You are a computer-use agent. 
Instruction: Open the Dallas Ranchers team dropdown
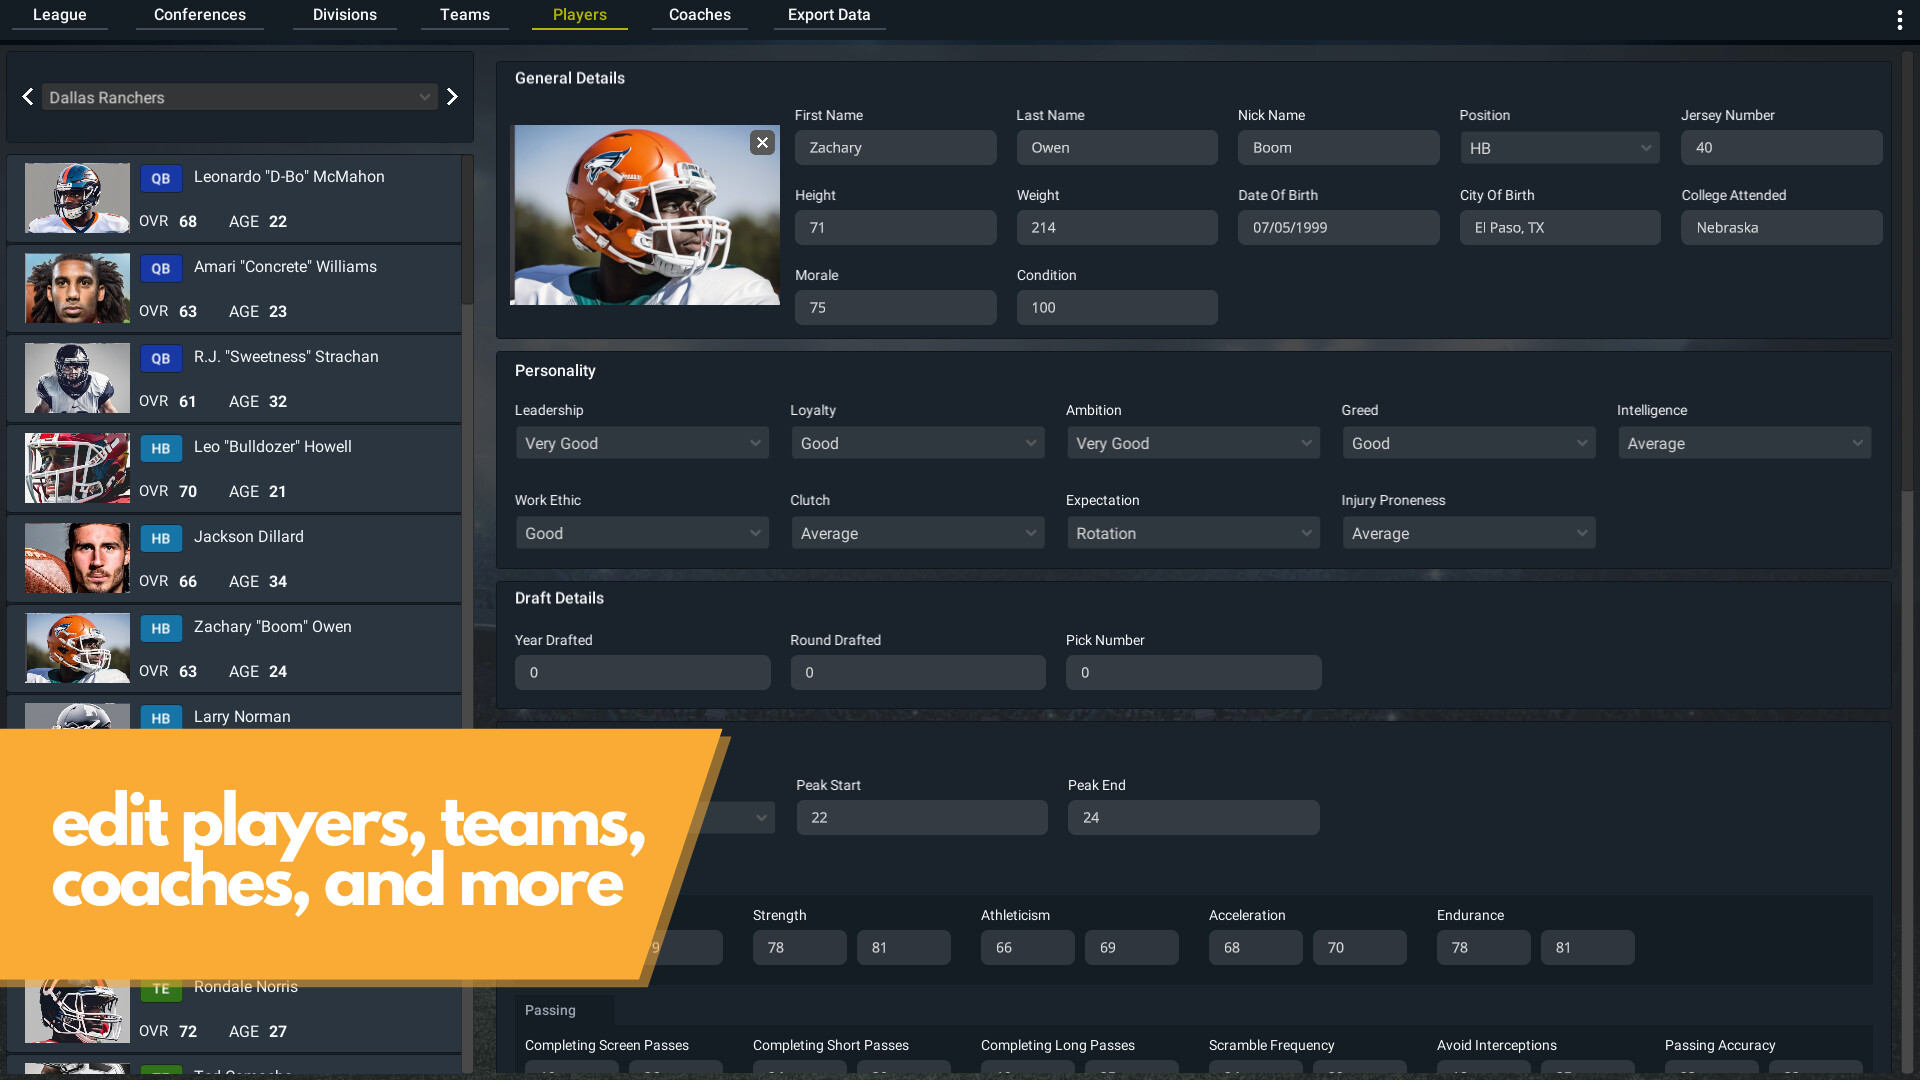coord(240,97)
